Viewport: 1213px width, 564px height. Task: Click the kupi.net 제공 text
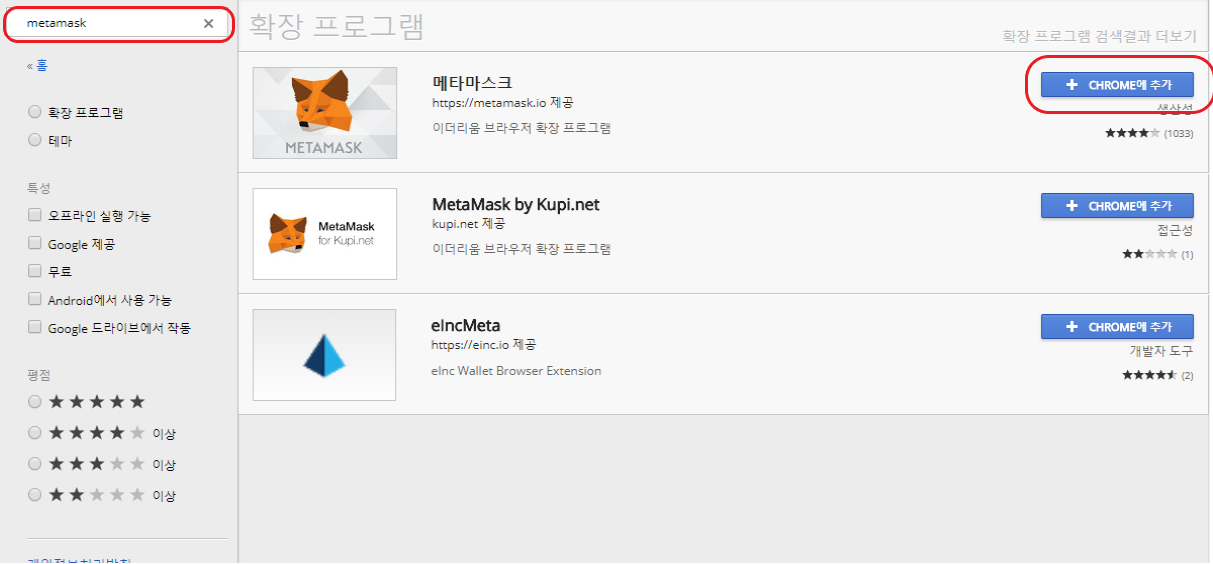(x=469, y=224)
